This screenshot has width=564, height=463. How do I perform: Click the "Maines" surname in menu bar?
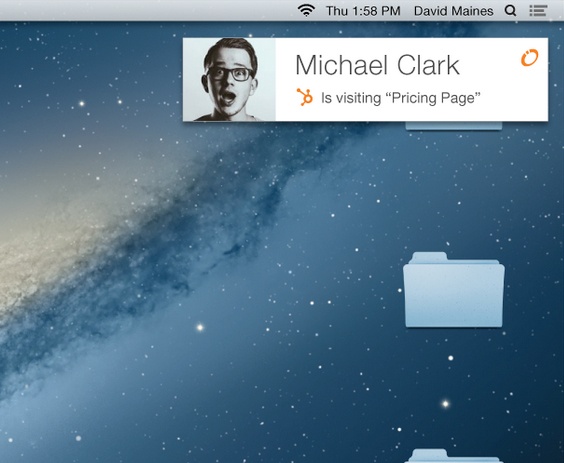tap(473, 11)
